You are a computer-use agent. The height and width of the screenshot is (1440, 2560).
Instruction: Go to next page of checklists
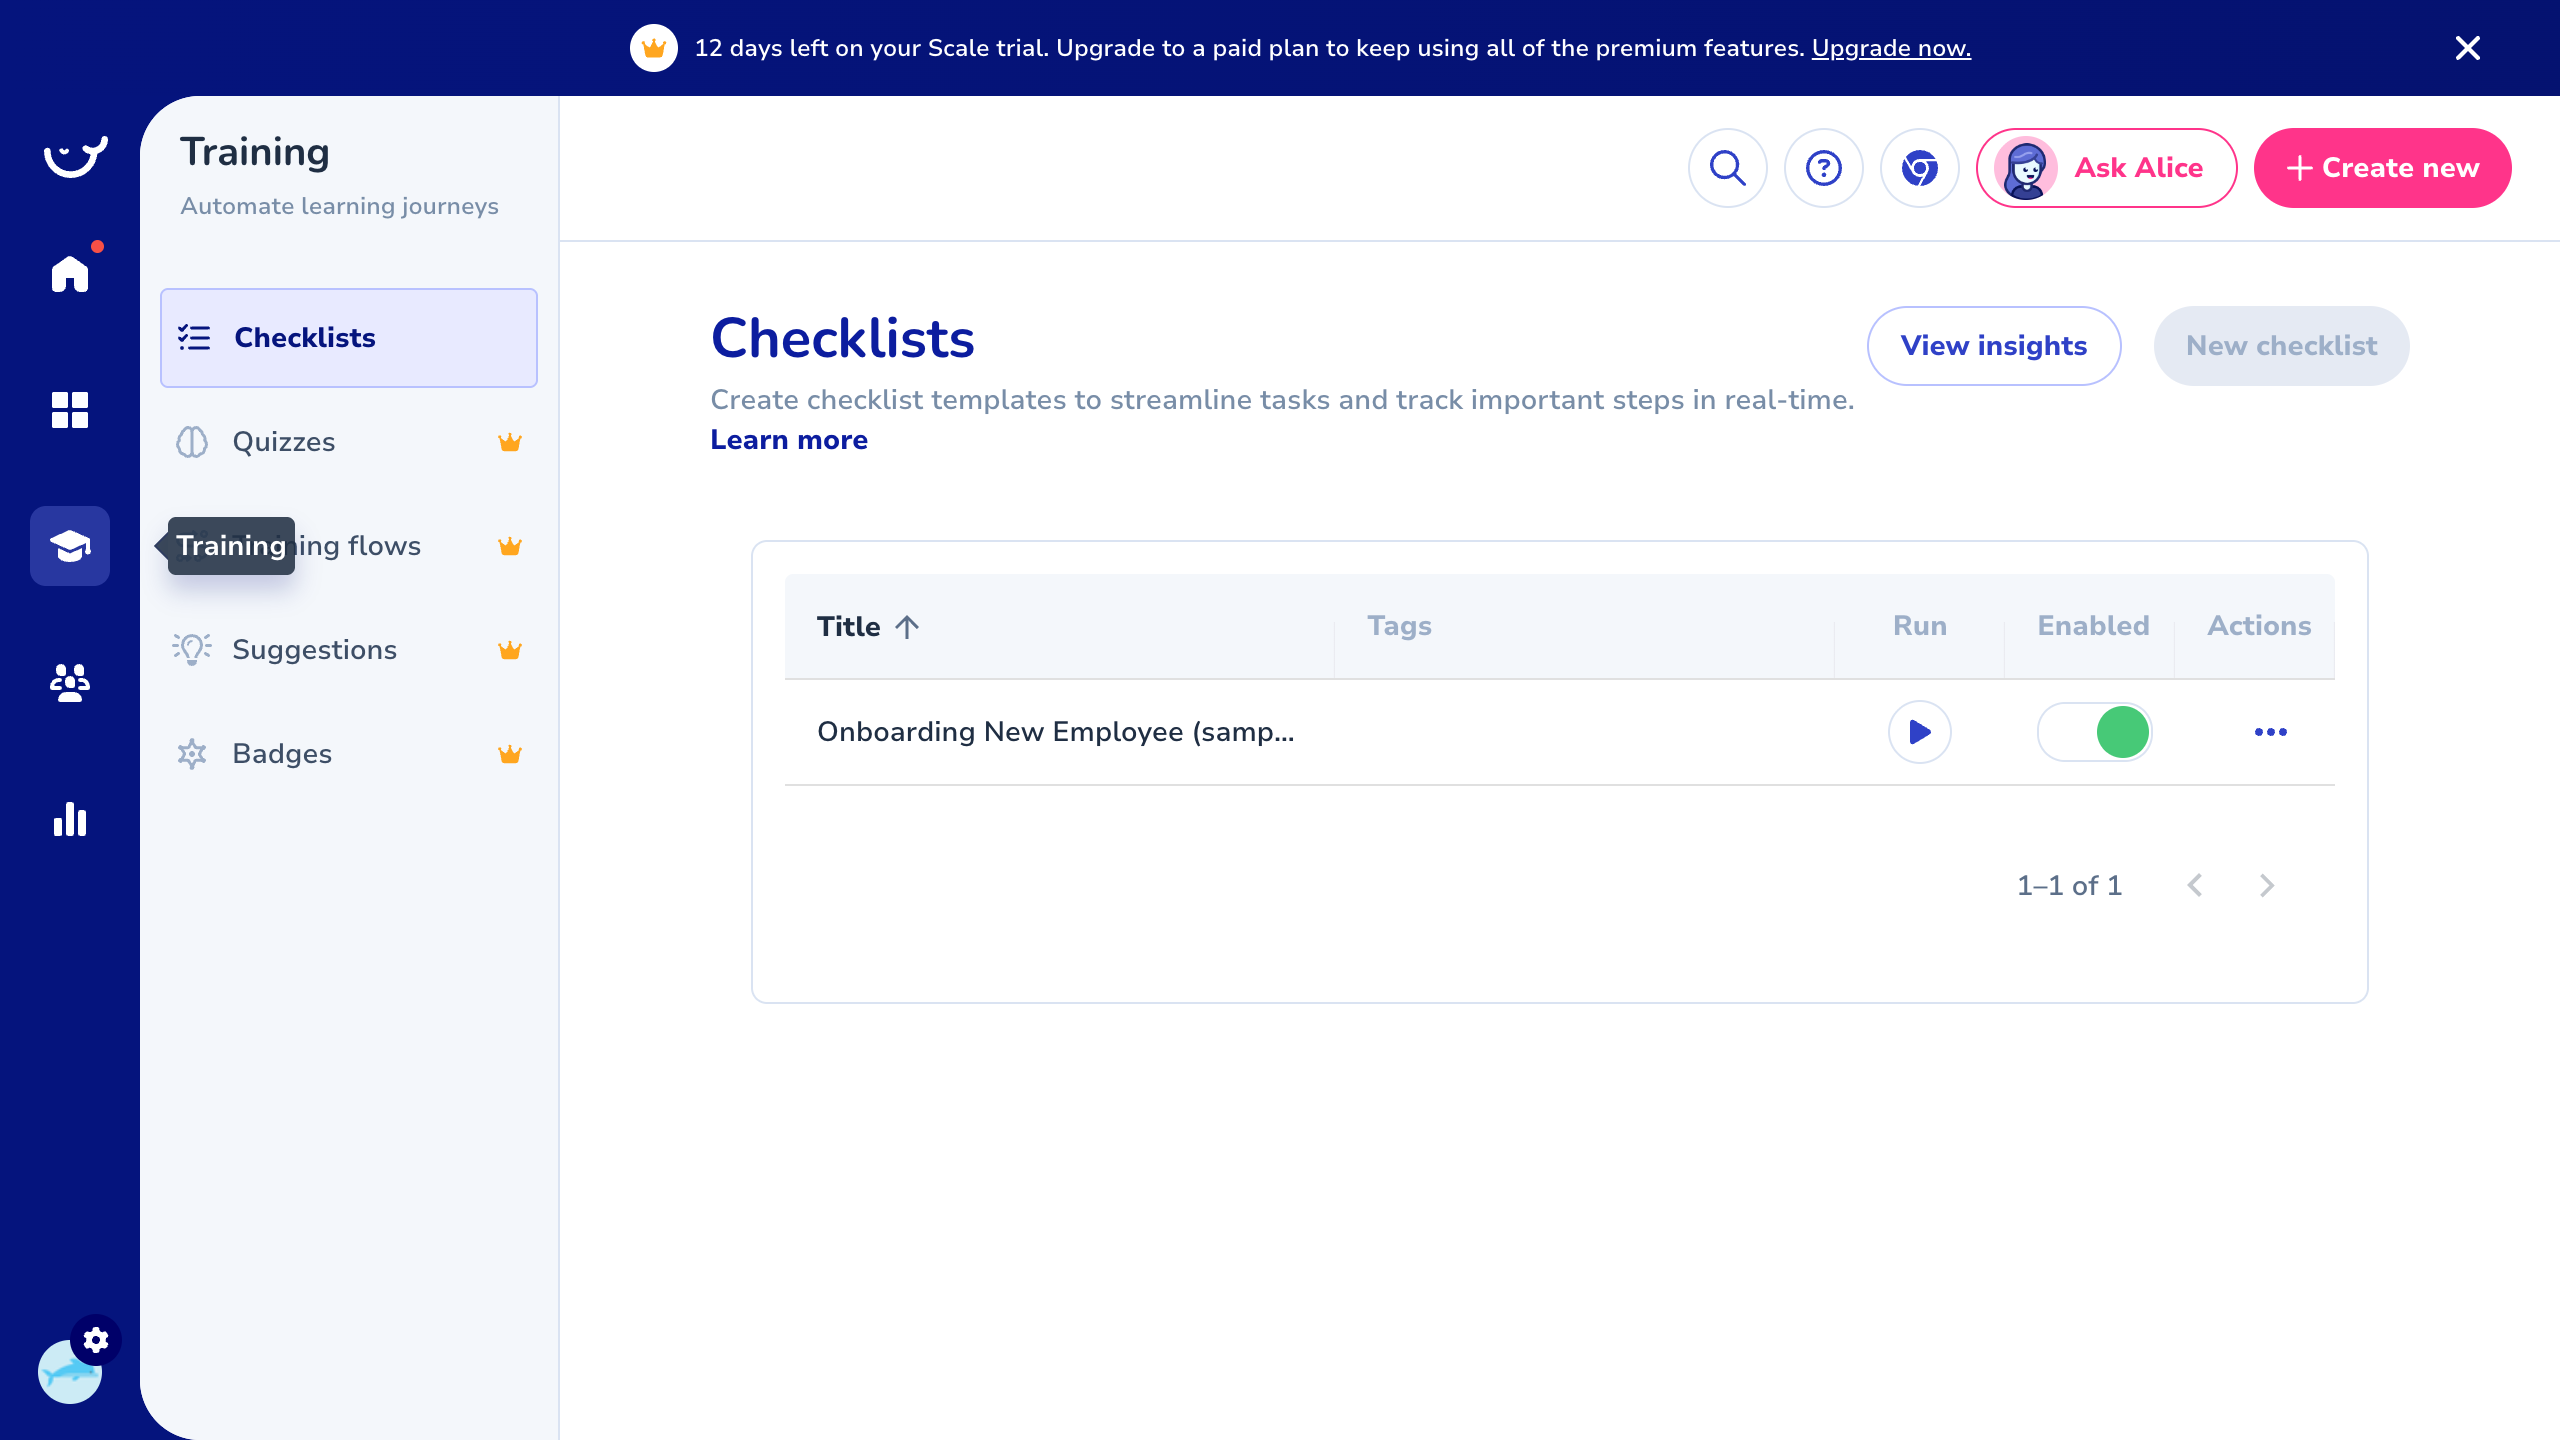pyautogui.click(x=2266, y=886)
